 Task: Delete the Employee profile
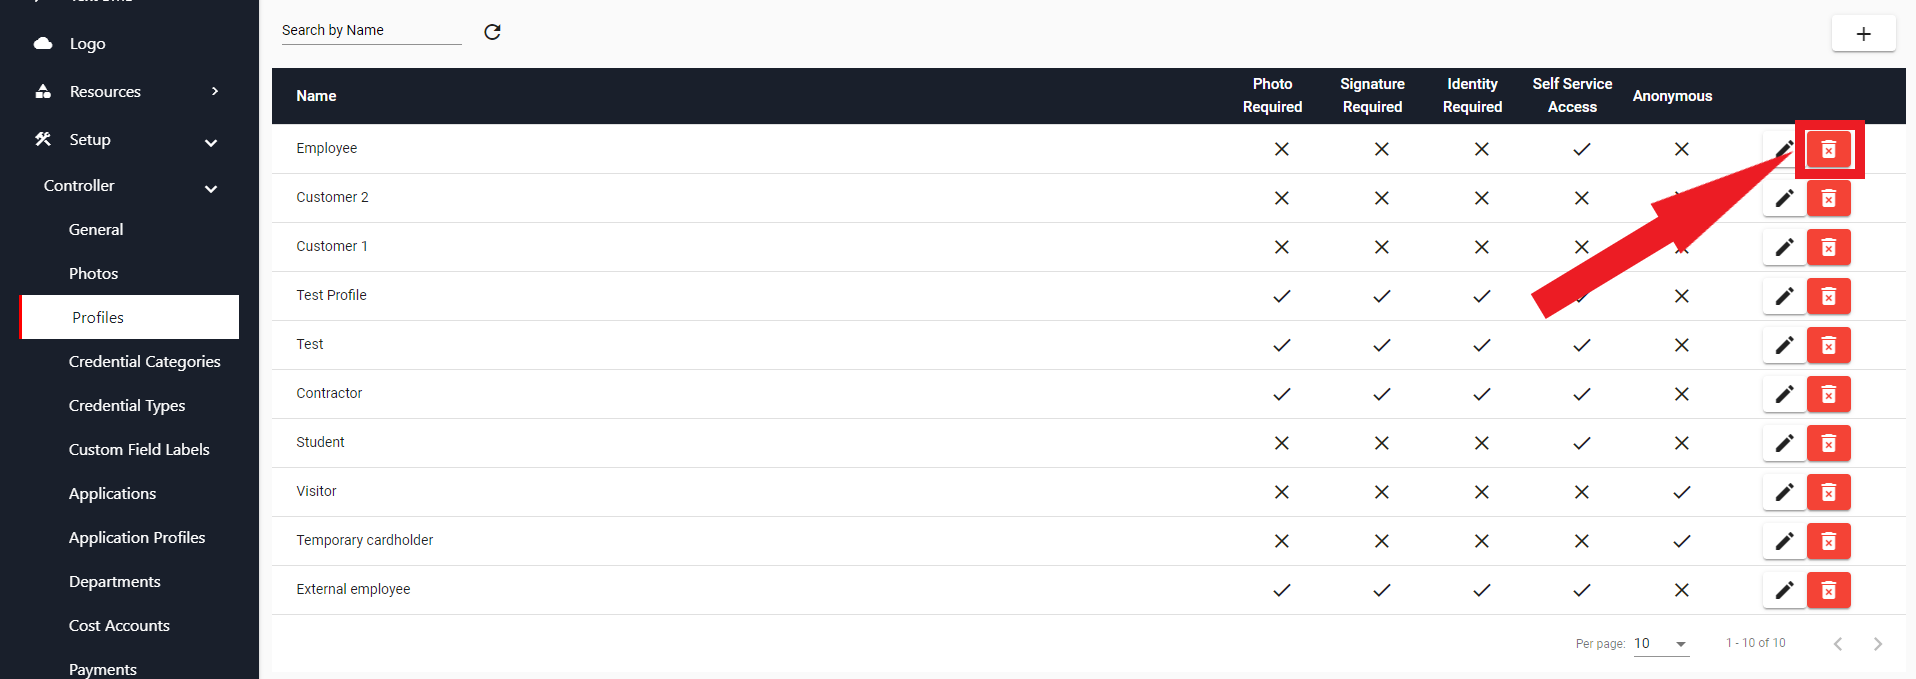[1828, 149]
